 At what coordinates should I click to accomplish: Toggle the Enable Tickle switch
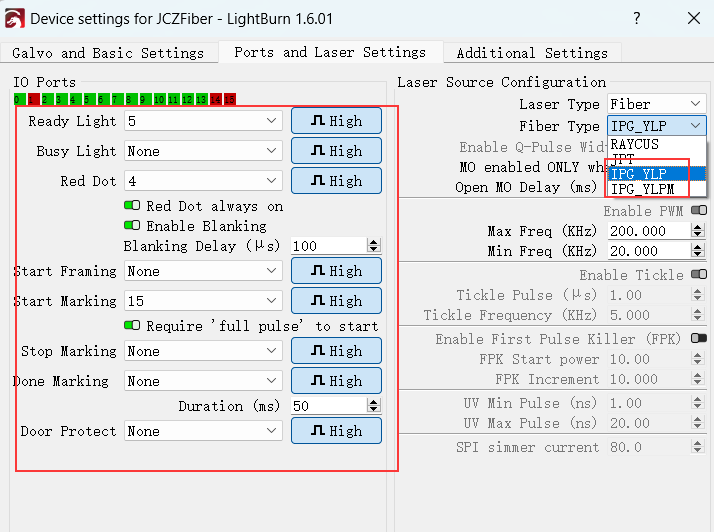(x=699, y=274)
